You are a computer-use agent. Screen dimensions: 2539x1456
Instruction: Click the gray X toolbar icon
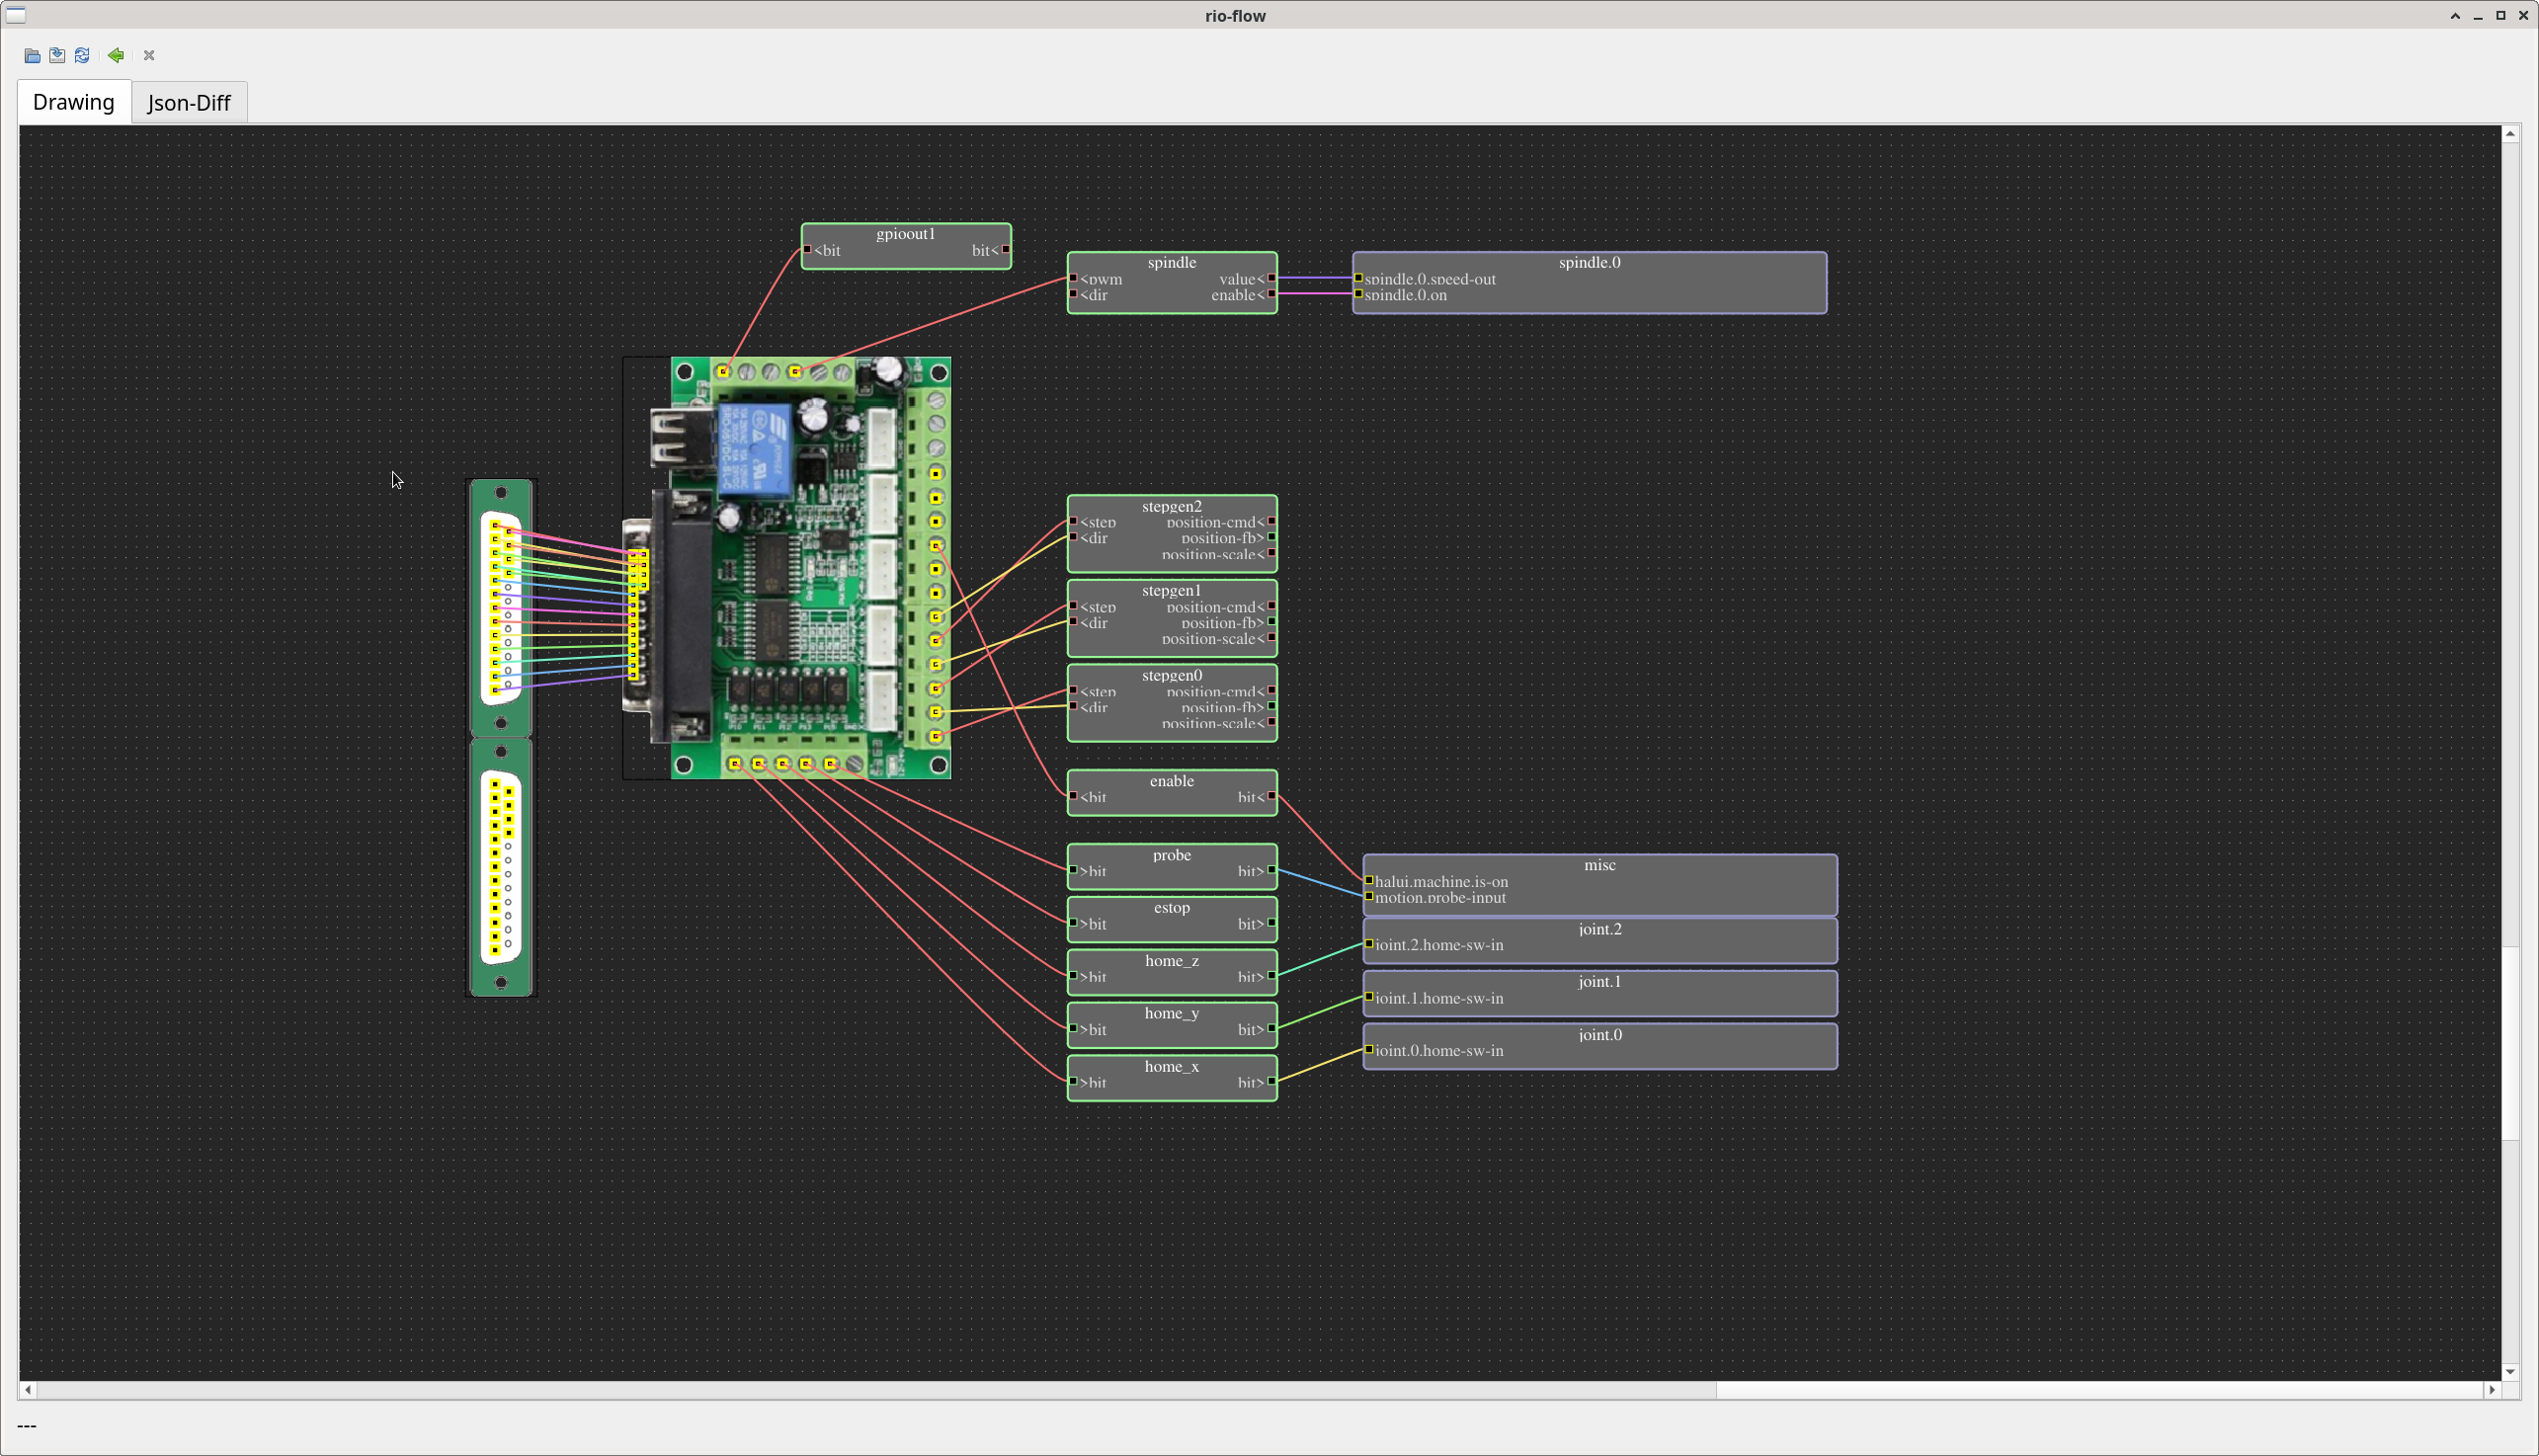149,56
